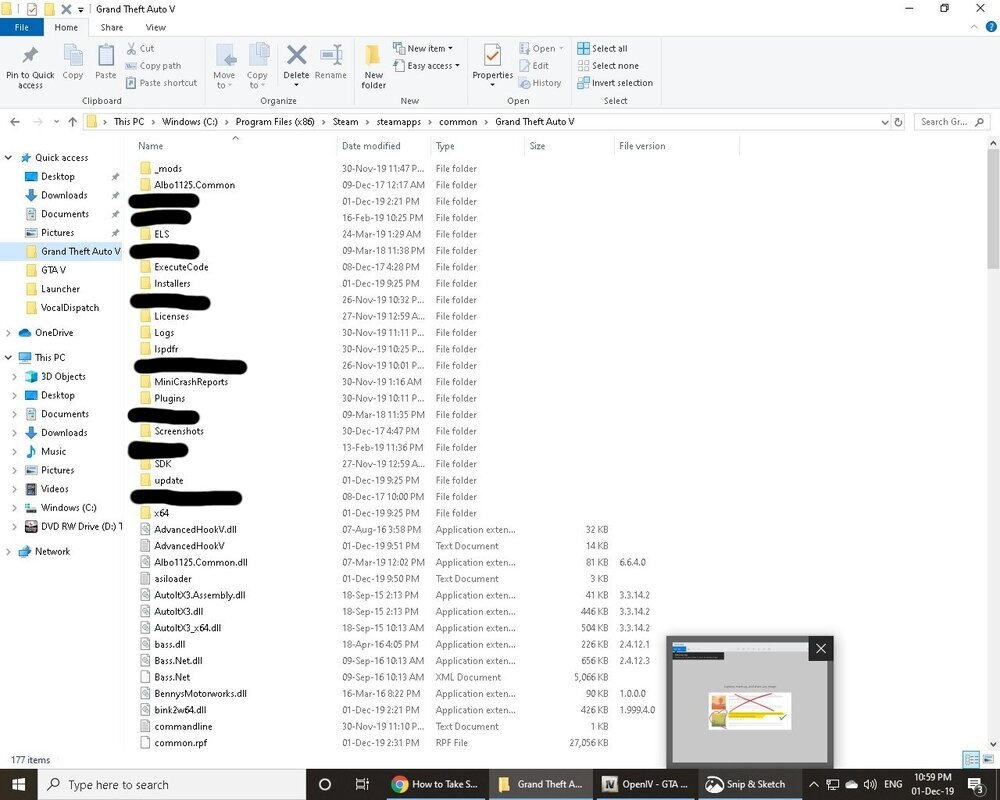
Task: Refresh the folder via address bar icon
Action: coord(899,122)
